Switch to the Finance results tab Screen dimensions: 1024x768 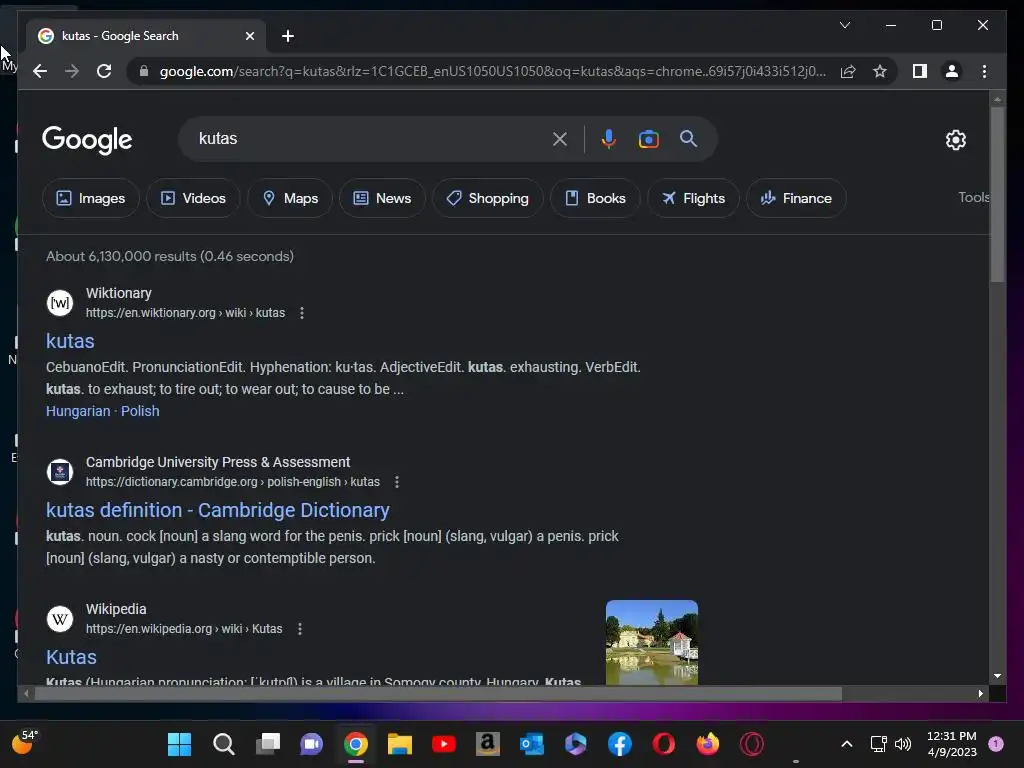pyautogui.click(x=796, y=198)
